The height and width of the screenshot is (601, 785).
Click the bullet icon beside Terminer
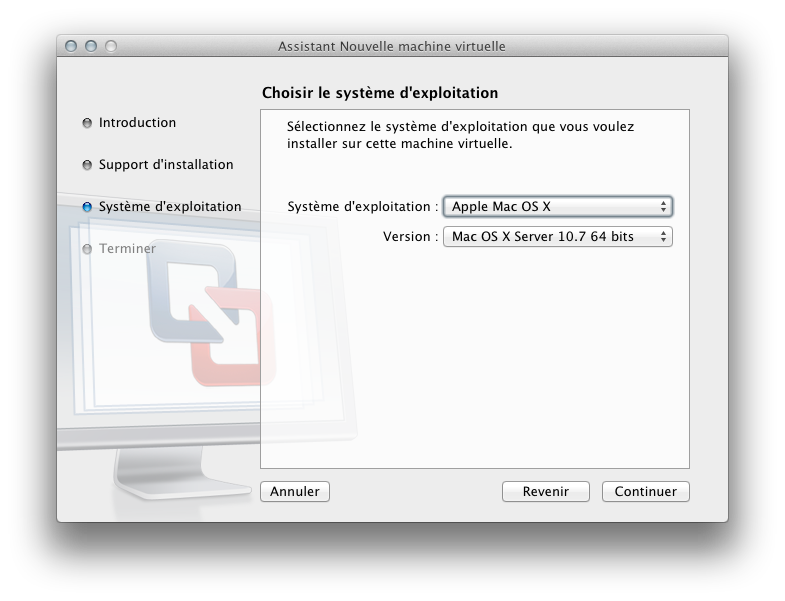click(x=87, y=249)
